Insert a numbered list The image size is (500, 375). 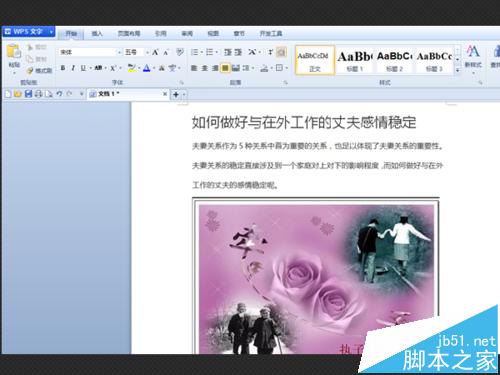click(x=209, y=52)
